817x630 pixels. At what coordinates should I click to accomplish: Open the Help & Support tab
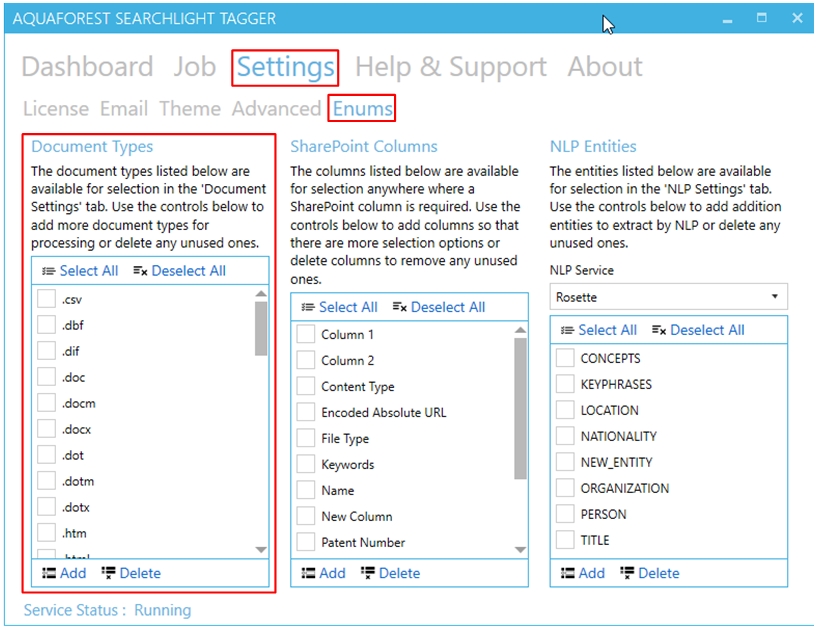(x=450, y=67)
